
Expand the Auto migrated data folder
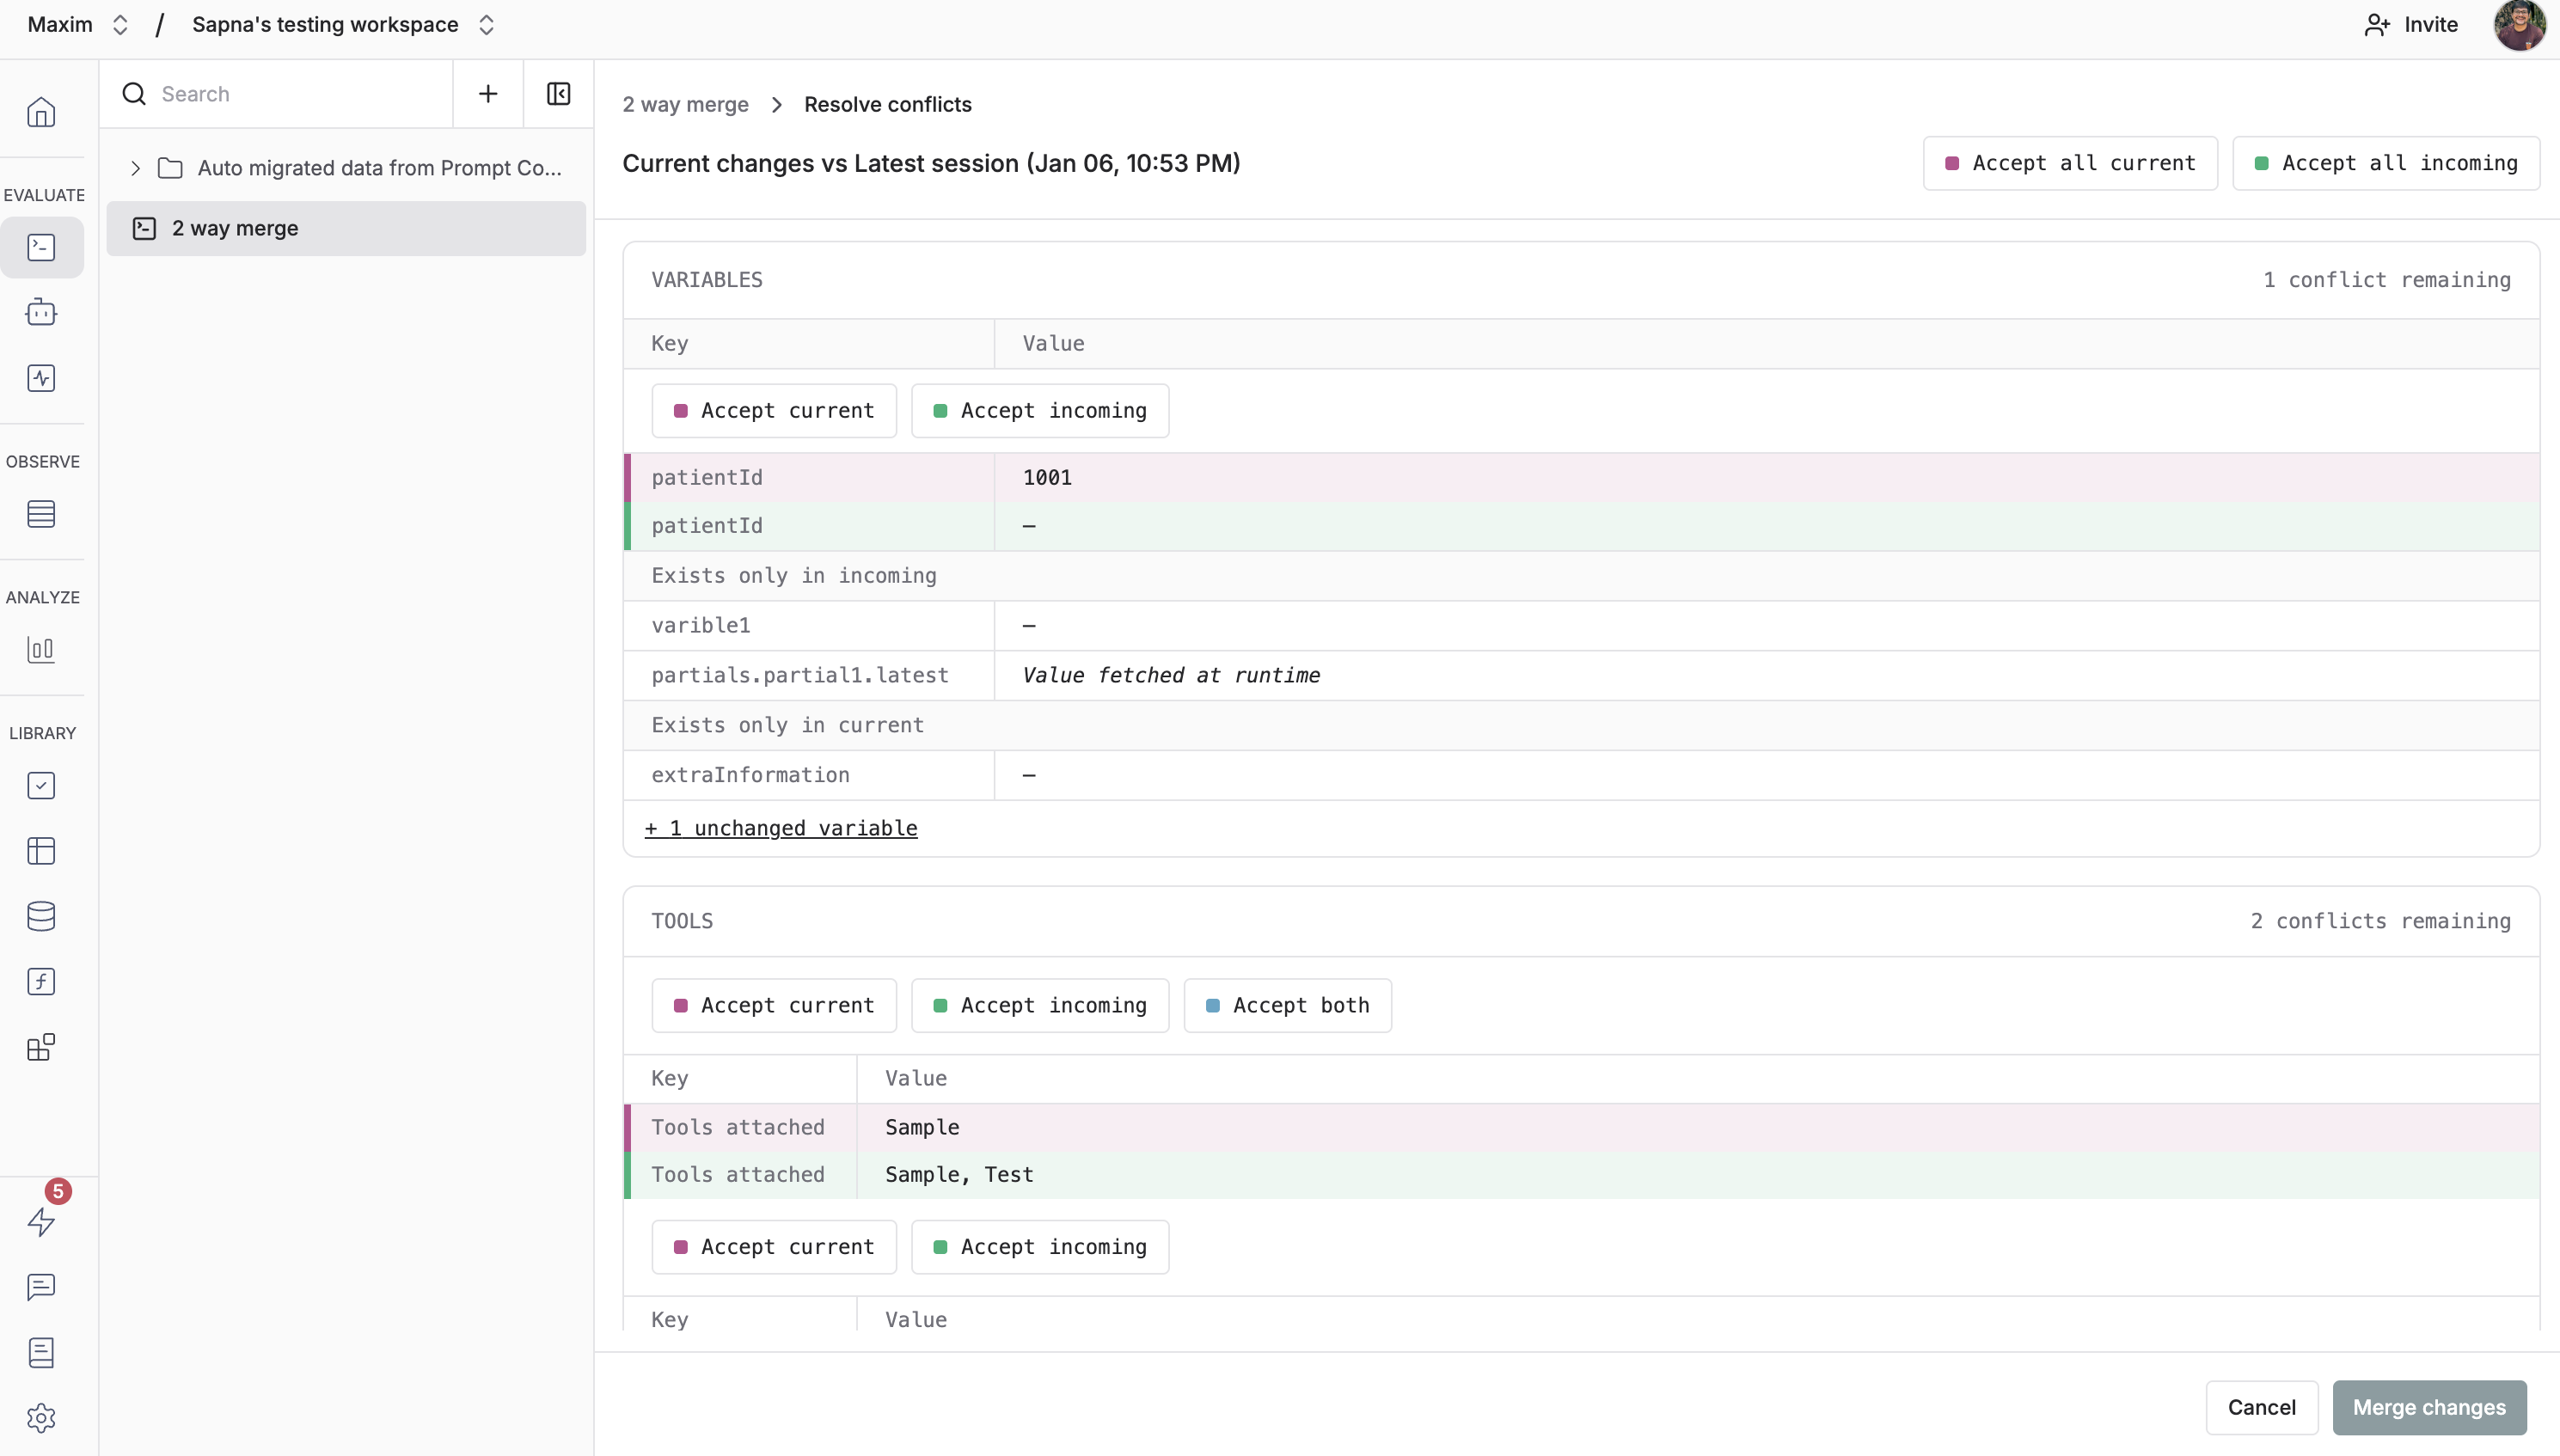coord(135,168)
